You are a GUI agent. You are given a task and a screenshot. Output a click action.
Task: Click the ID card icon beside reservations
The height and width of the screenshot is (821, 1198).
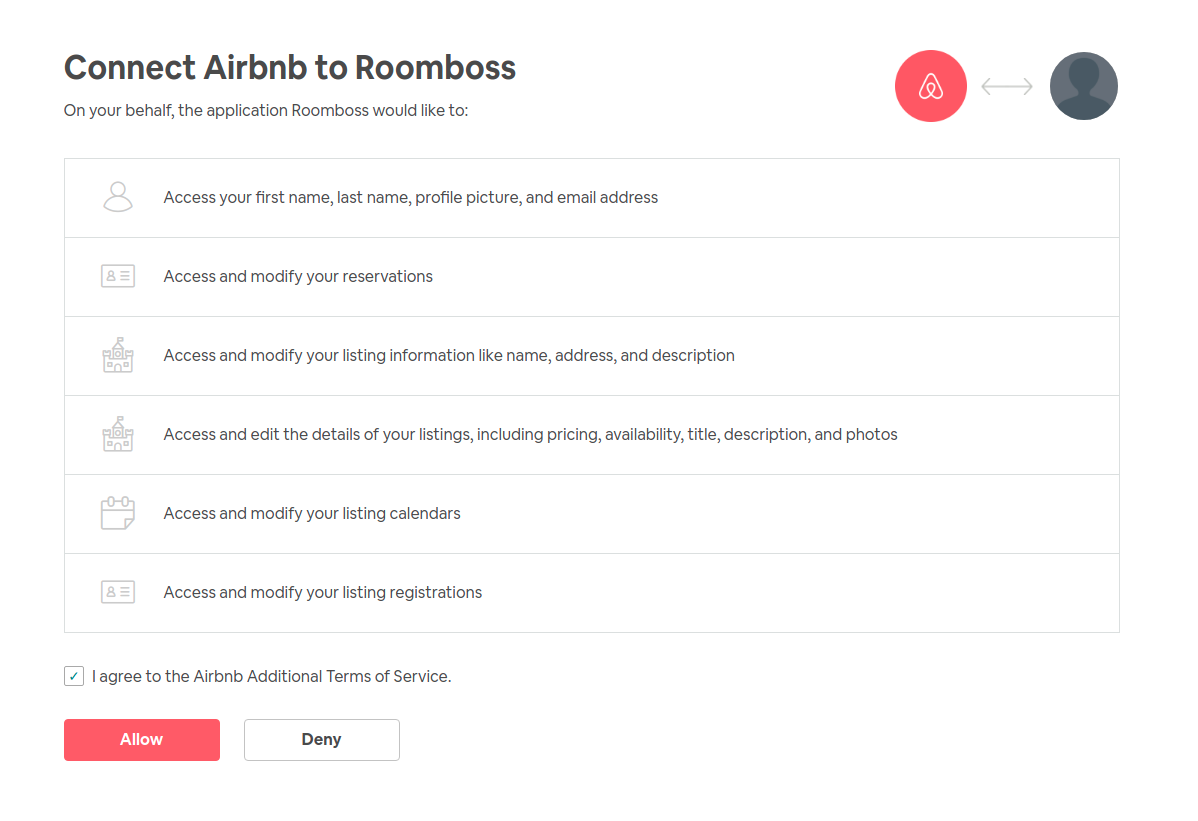(x=118, y=276)
